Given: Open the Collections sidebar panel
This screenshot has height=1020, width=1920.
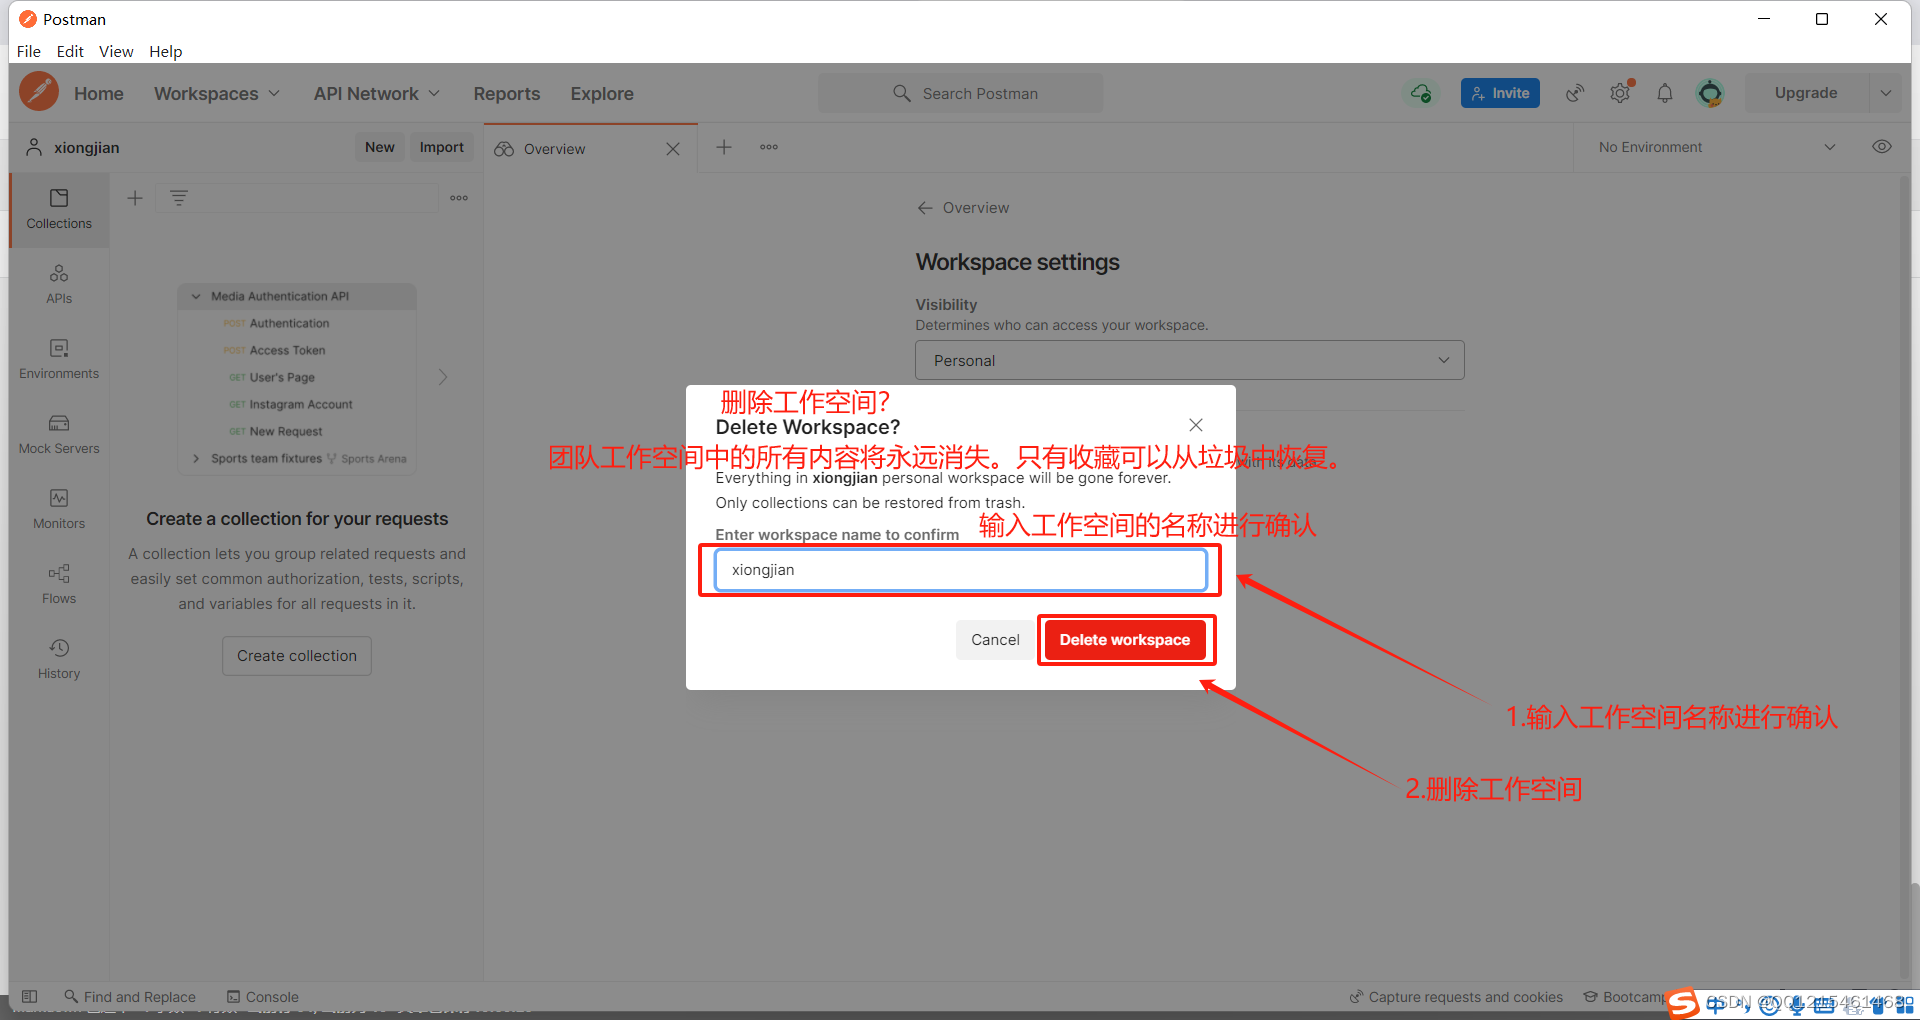Looking at the screenshot, I should pos(59,210).
